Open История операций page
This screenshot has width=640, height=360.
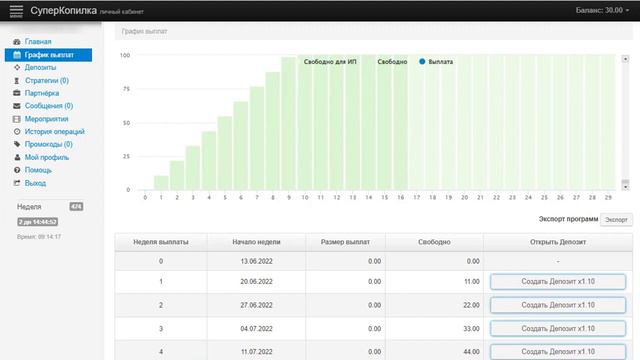(x=55, y=131)
